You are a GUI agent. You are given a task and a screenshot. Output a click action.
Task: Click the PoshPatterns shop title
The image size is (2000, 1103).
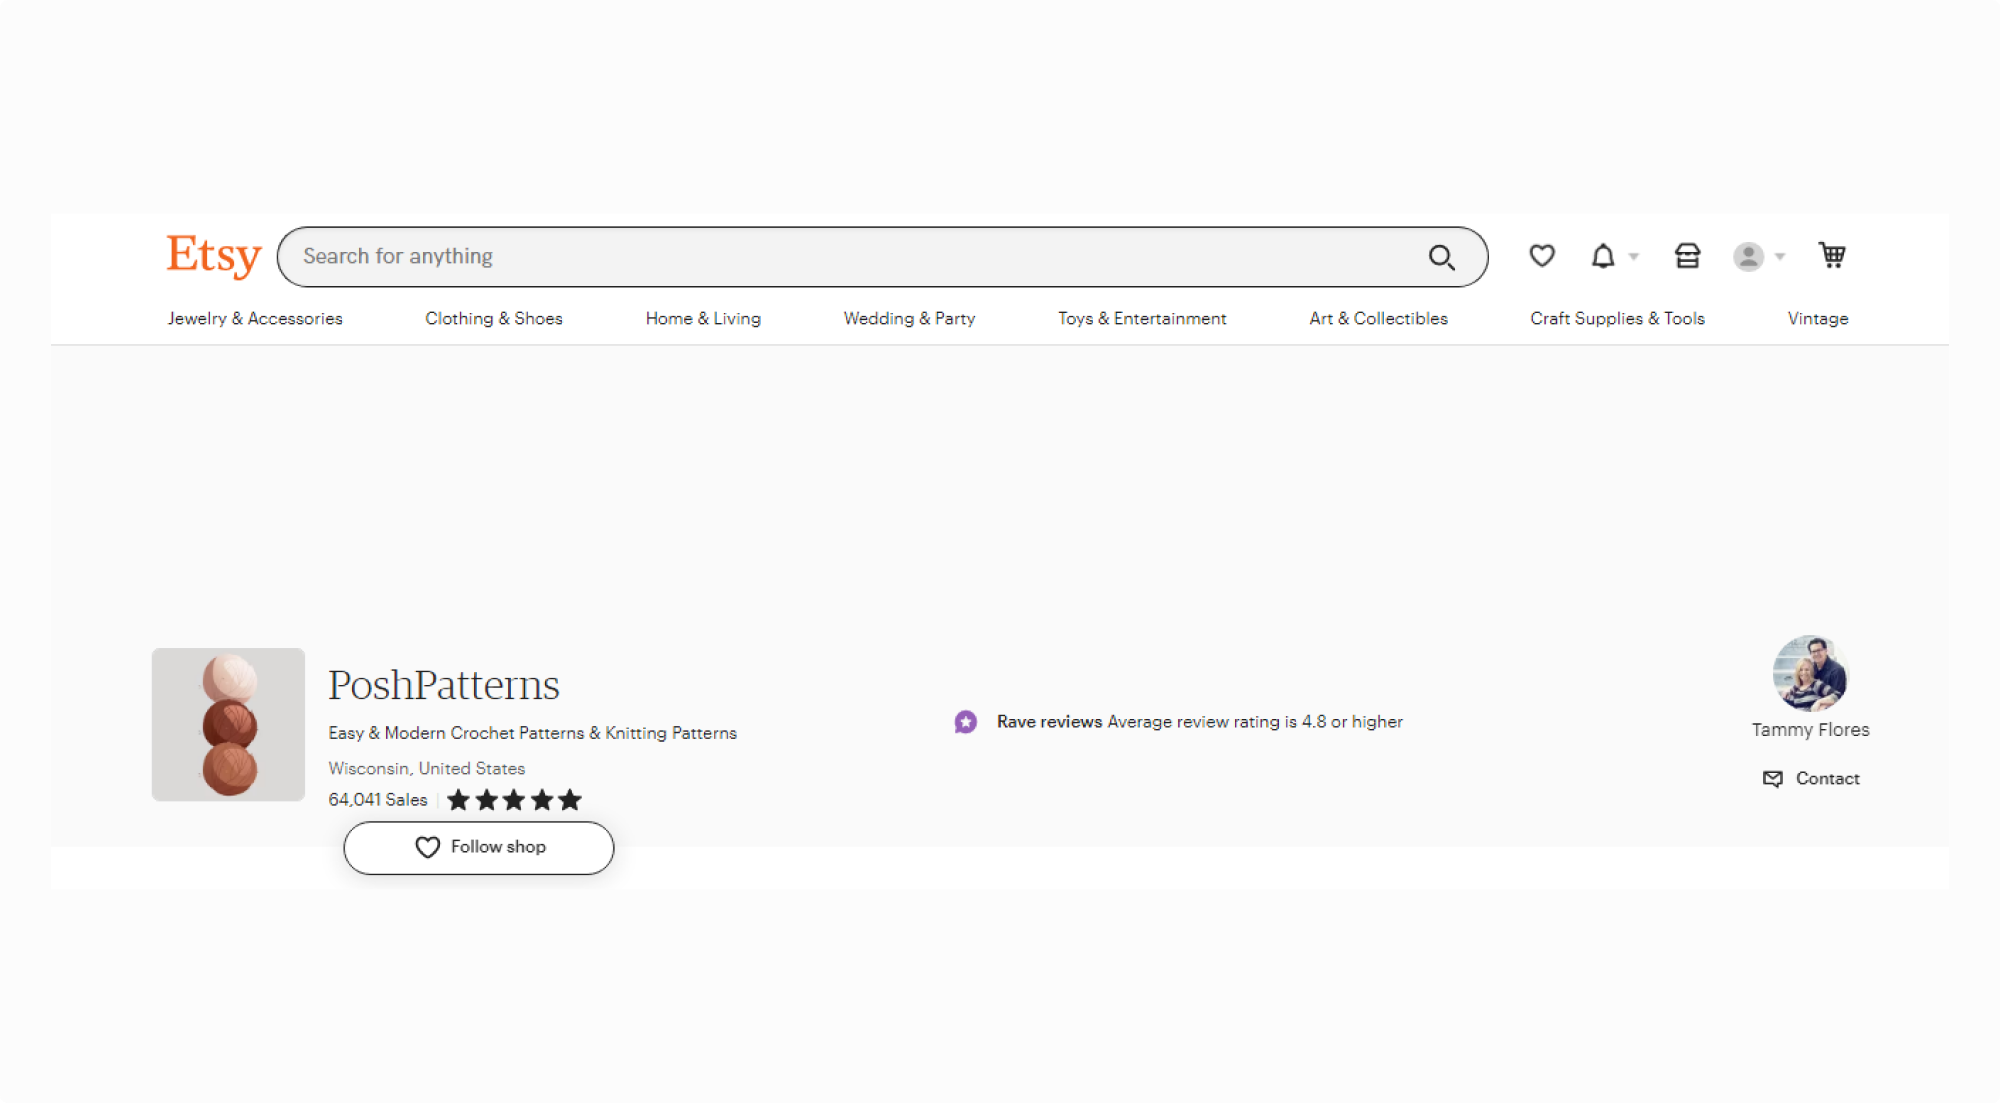tap(444, 685)
